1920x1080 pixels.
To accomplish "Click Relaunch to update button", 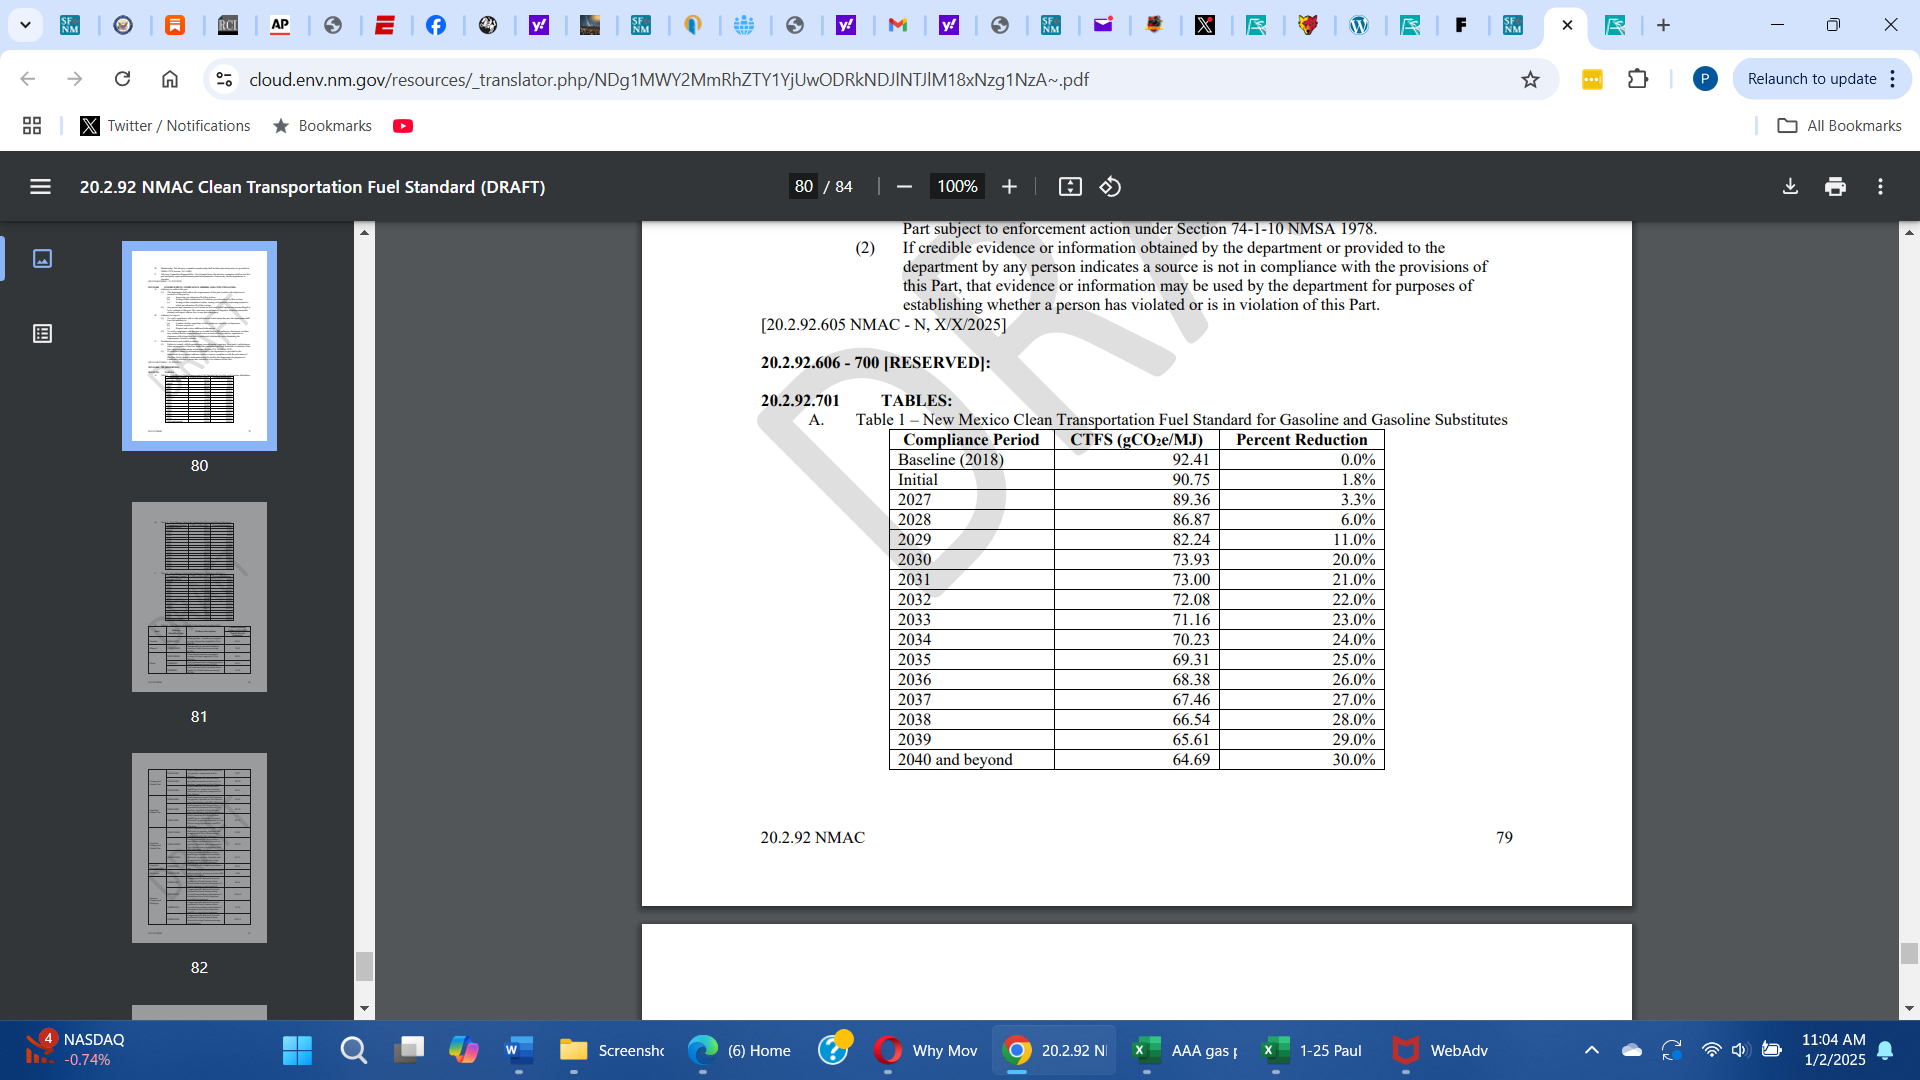I will [1811, 79].
